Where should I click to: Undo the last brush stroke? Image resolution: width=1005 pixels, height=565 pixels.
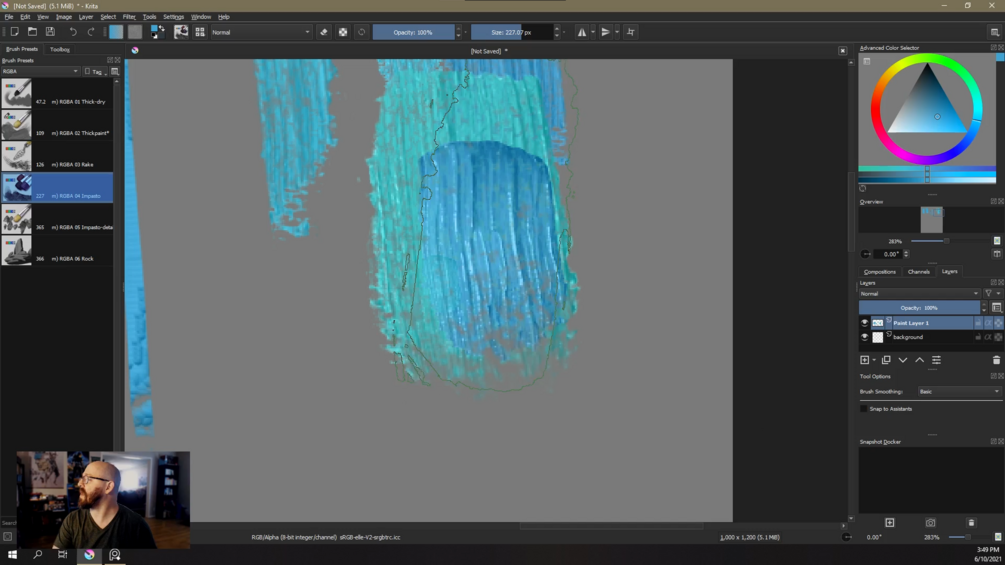(73, 32)
